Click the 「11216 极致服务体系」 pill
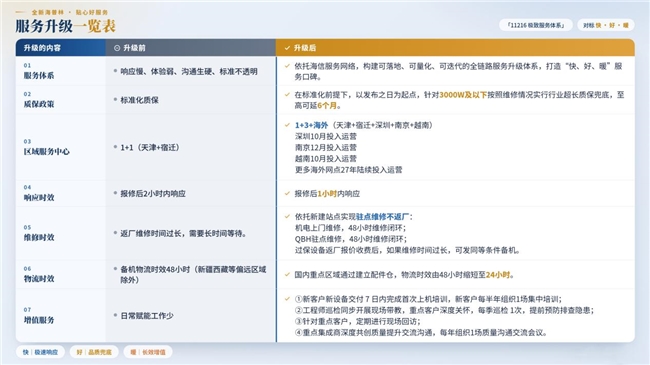Viewport: 650px width, 365px height. 536,25
